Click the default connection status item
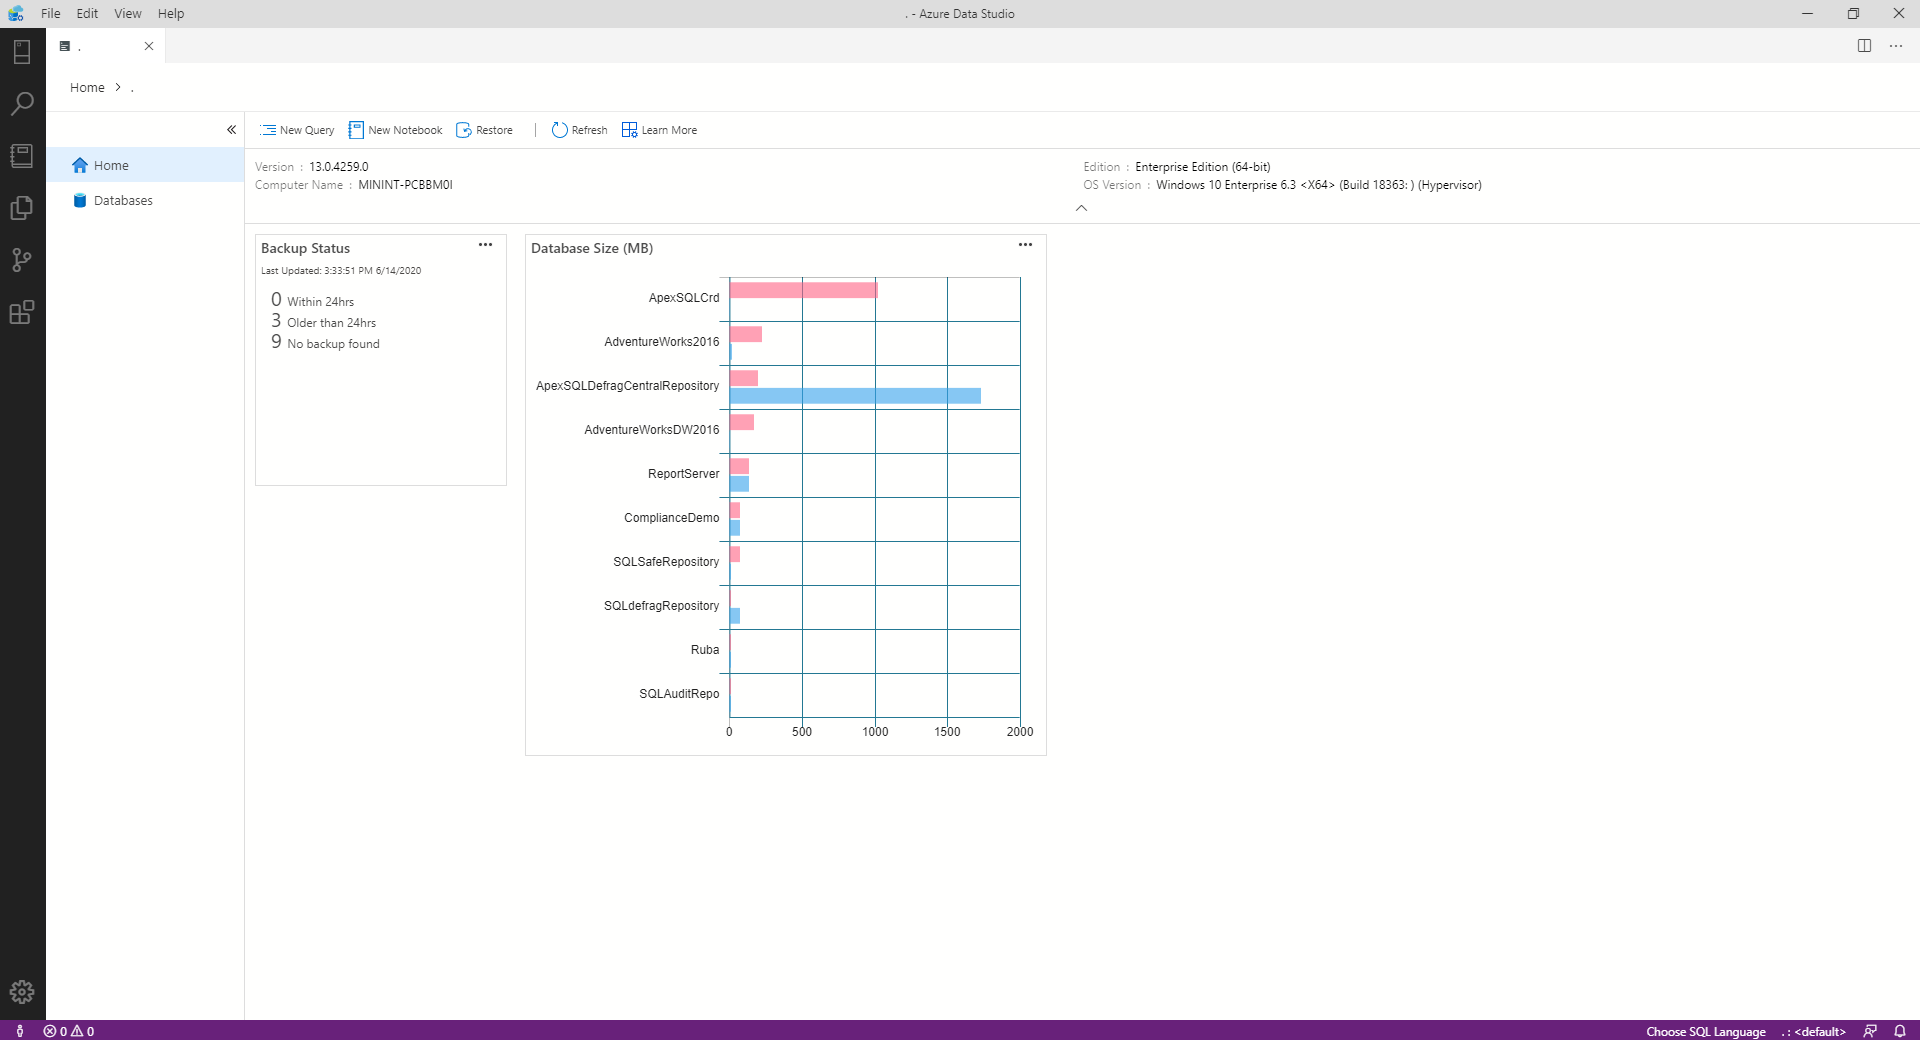This screenshot has width=1920, height=1040. [1813, 1031]
